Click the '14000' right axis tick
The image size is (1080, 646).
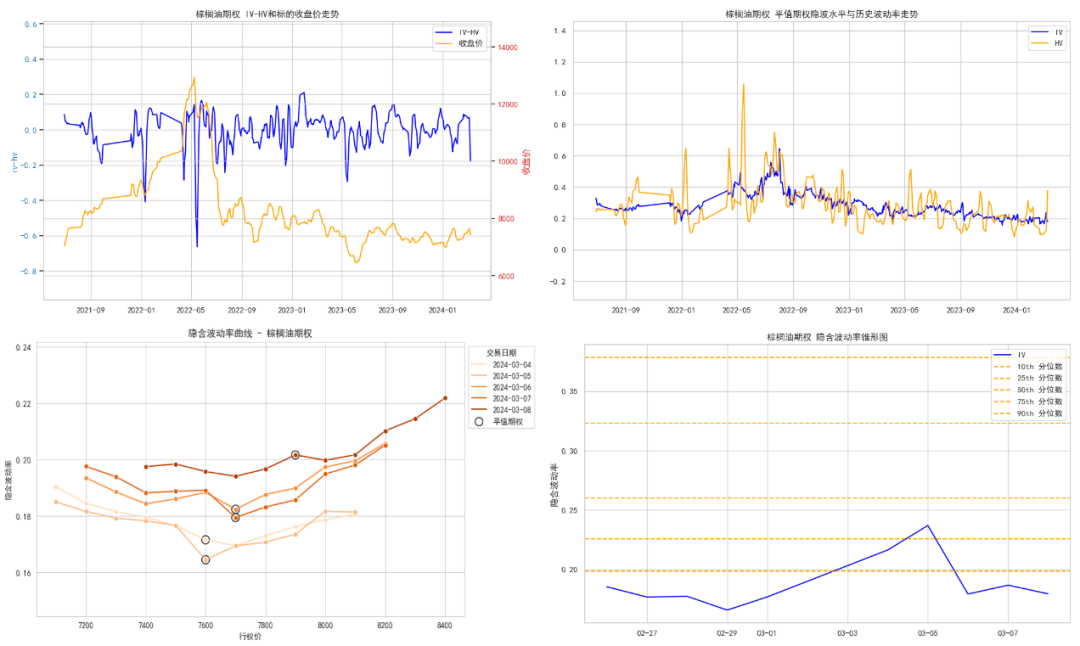[508, 48]
